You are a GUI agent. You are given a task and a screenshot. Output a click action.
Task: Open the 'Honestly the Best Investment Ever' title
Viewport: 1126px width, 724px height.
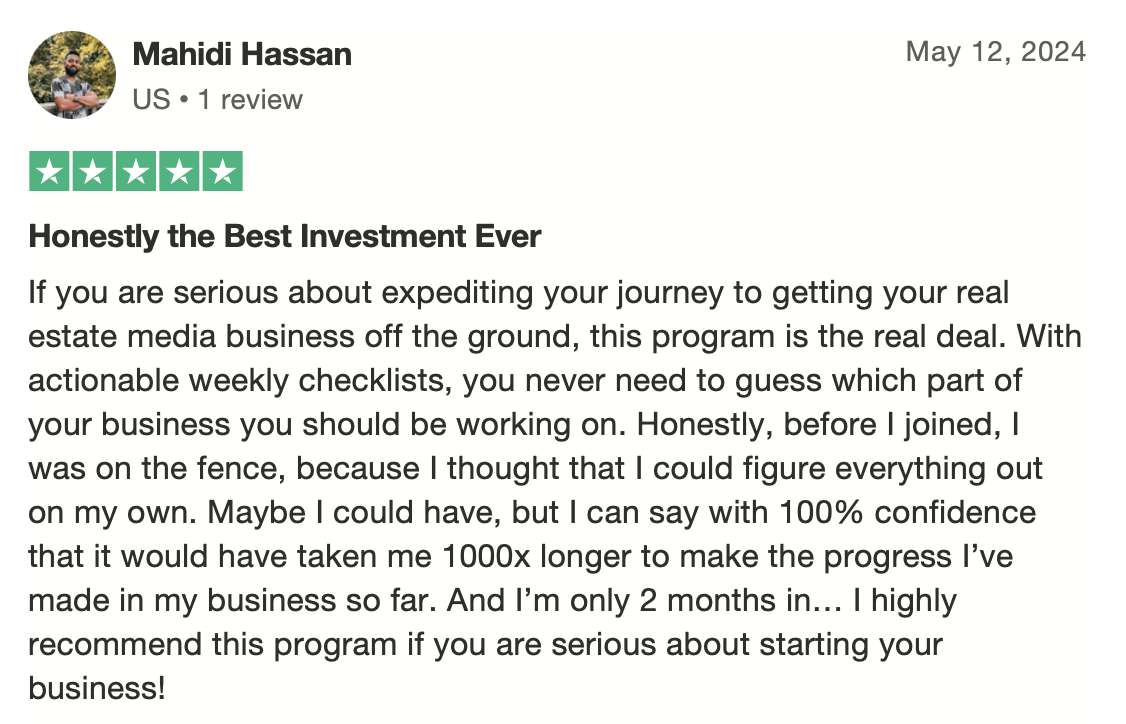click(x=284, y=236)
